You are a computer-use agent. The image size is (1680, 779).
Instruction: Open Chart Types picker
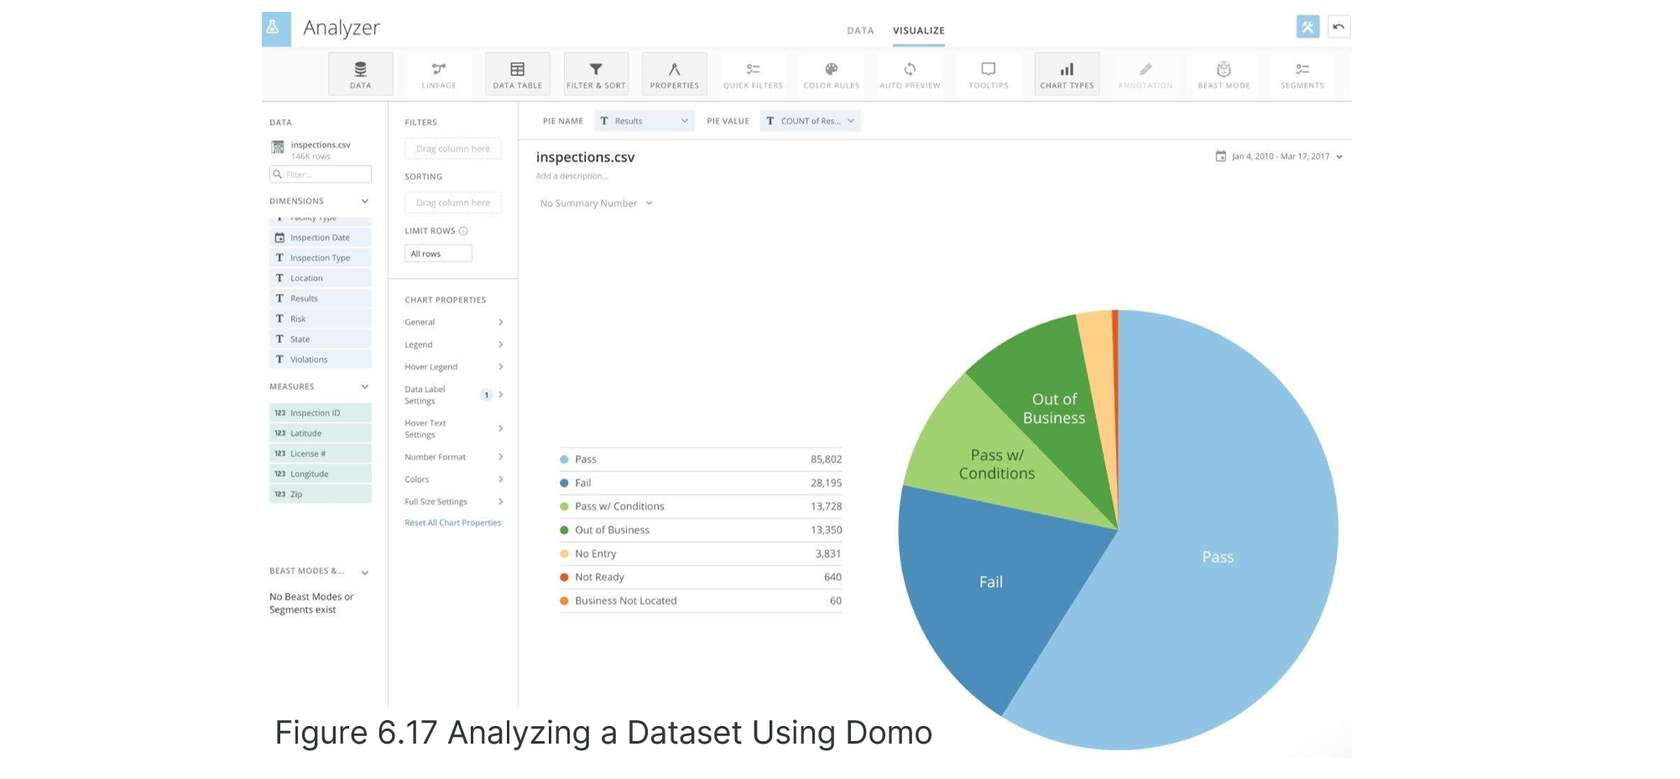(x=1067, y=74)
